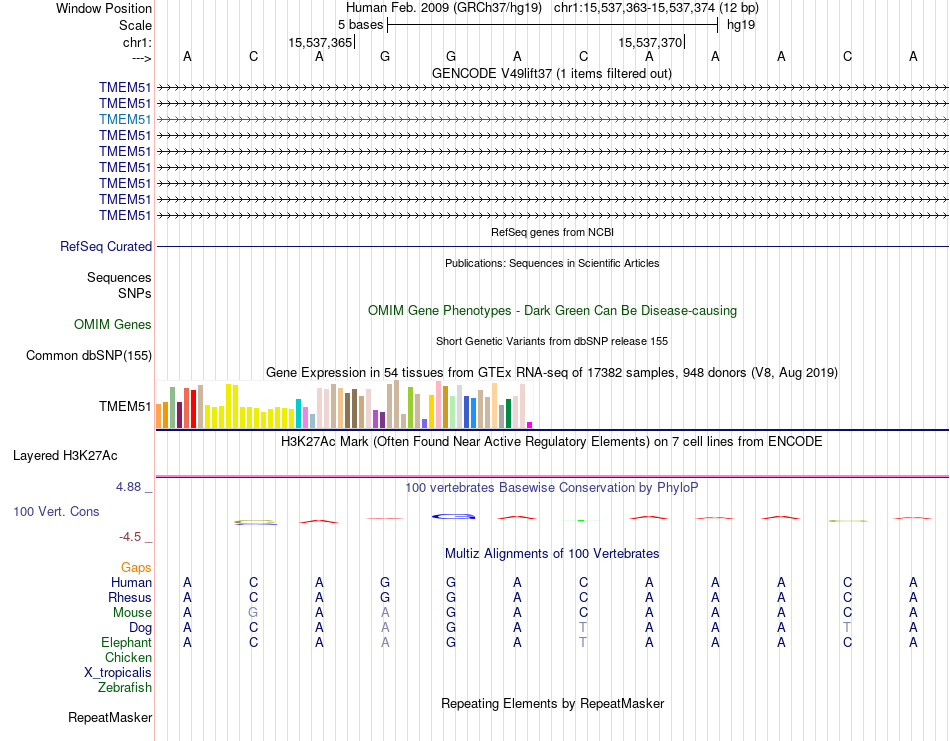Open the H3K27Ac Mark ENCODE track title

click(x=551, y=442)
